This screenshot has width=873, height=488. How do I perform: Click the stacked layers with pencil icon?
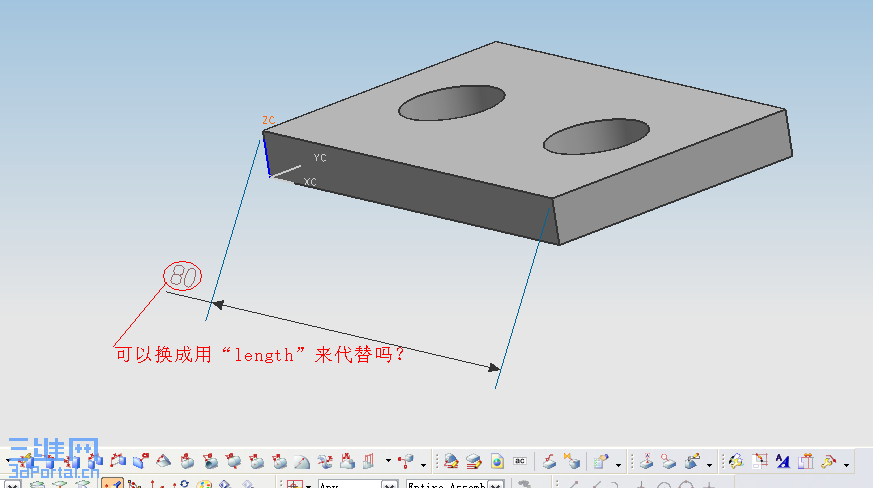pos(474,461)
